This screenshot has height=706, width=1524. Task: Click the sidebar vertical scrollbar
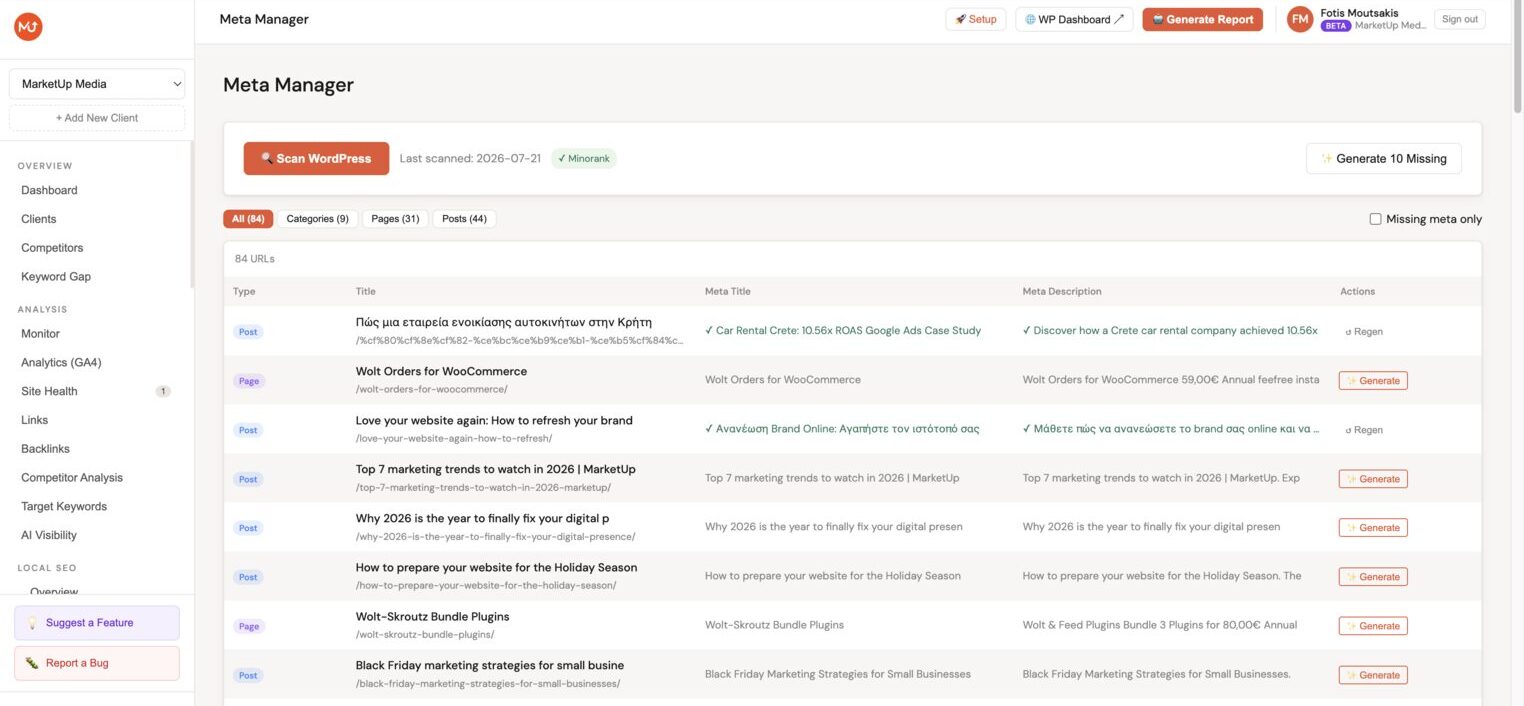[x=192, y=215]
